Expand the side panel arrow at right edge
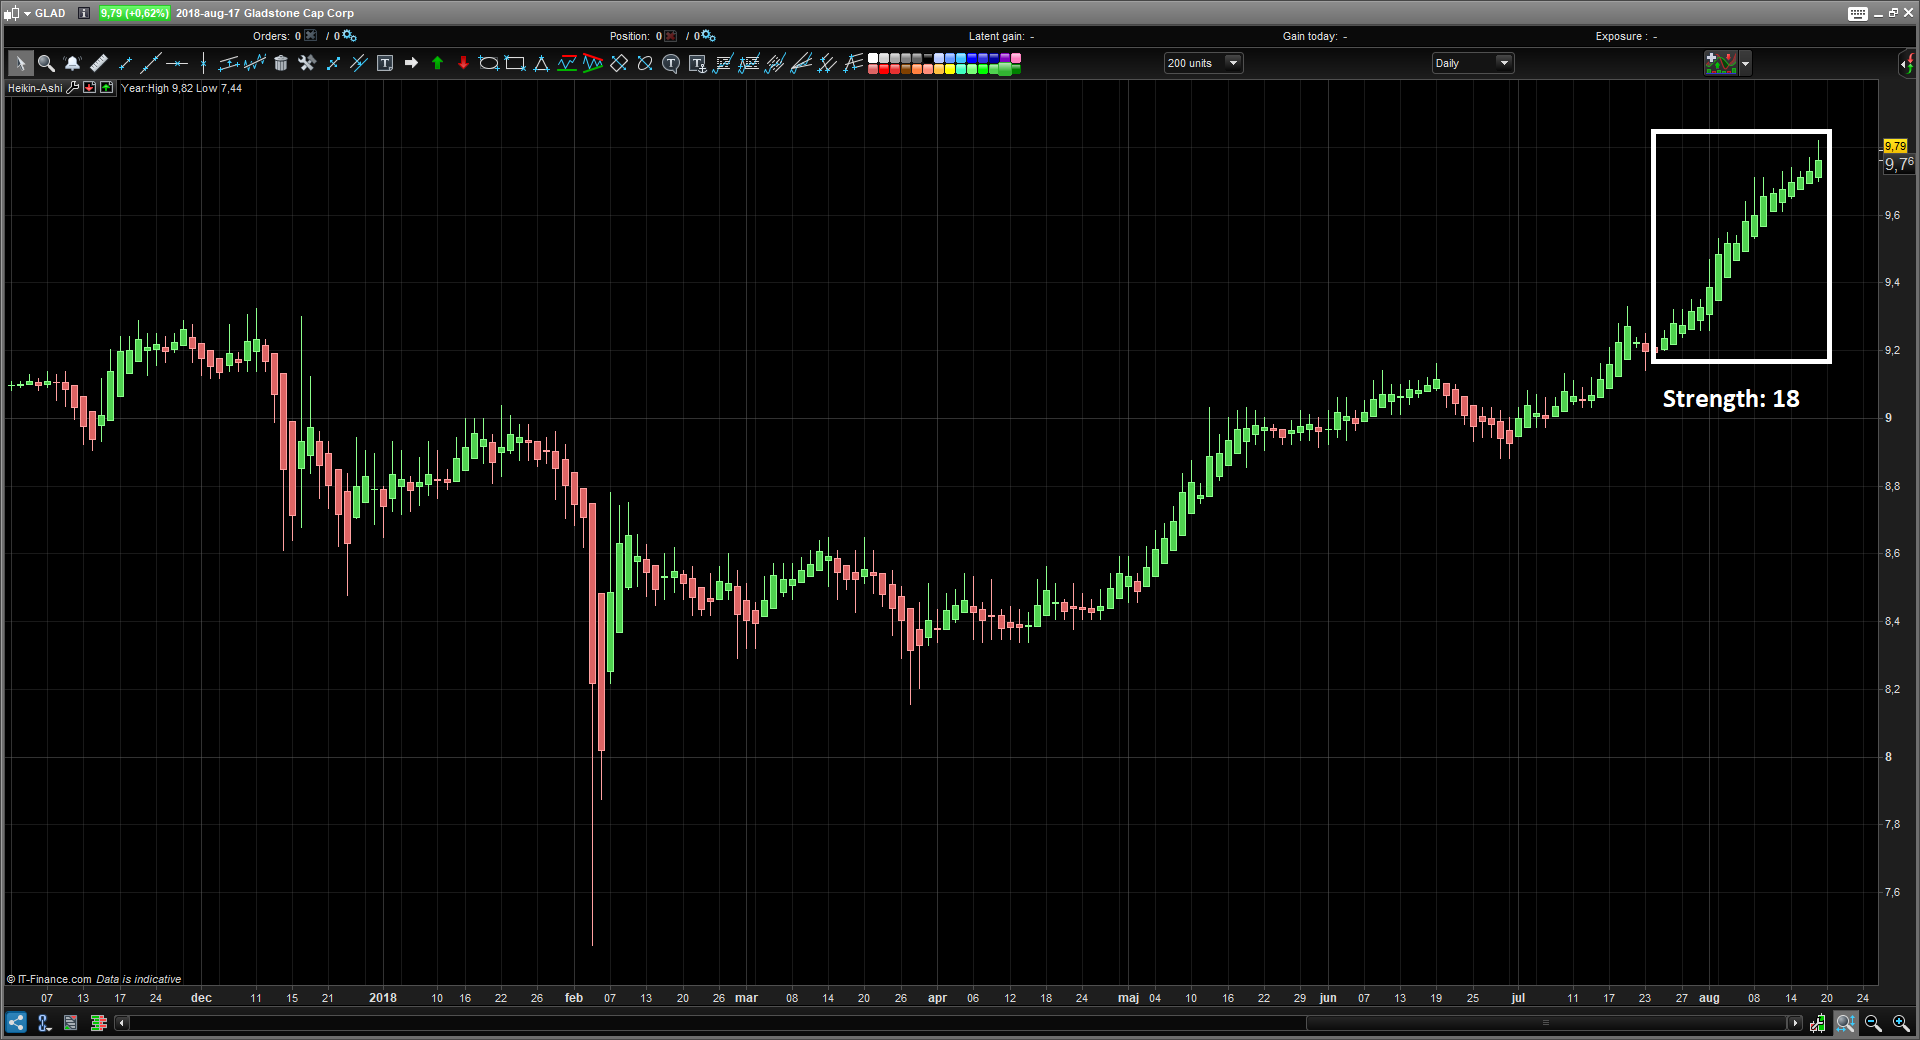The height and width of the screenshot is (1040, 1920). (x=1907, y=63)
